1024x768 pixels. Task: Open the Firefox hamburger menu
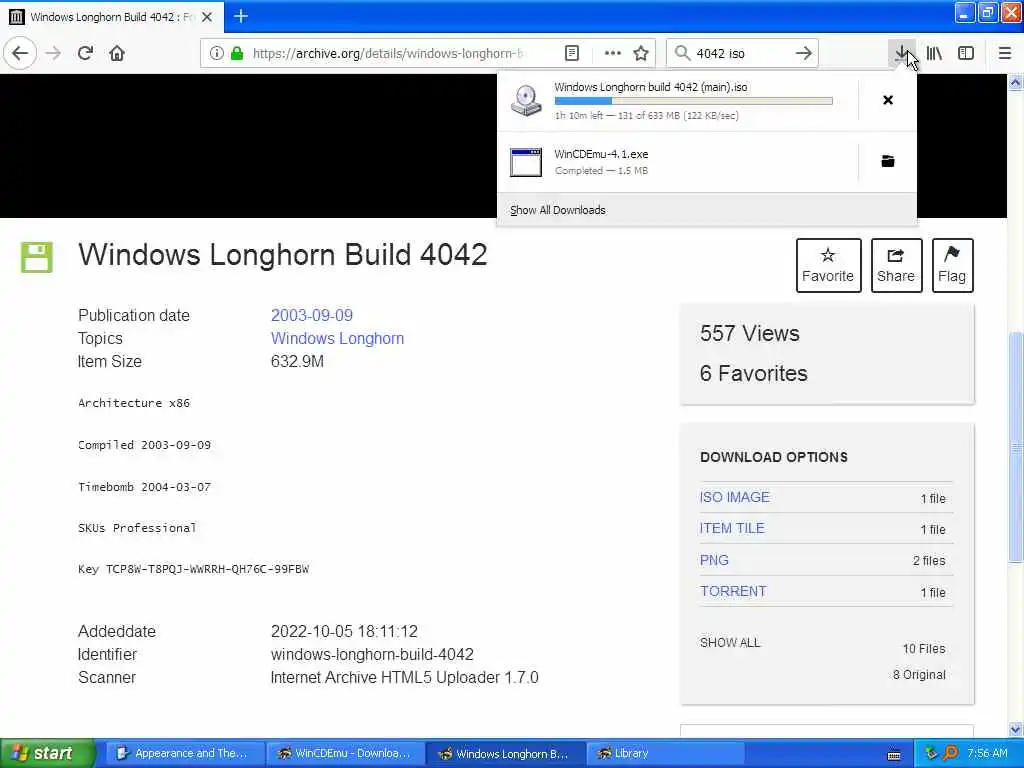(x=1005, y=54)
